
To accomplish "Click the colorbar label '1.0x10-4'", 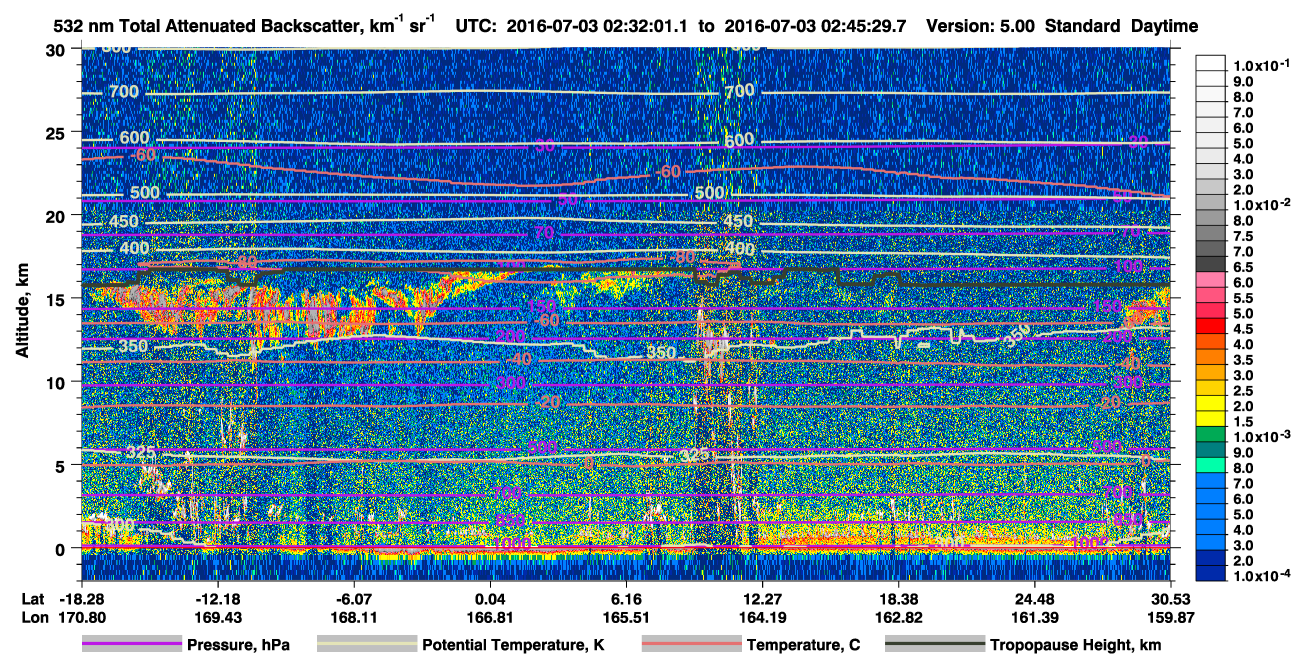I will click(1264, 576).
